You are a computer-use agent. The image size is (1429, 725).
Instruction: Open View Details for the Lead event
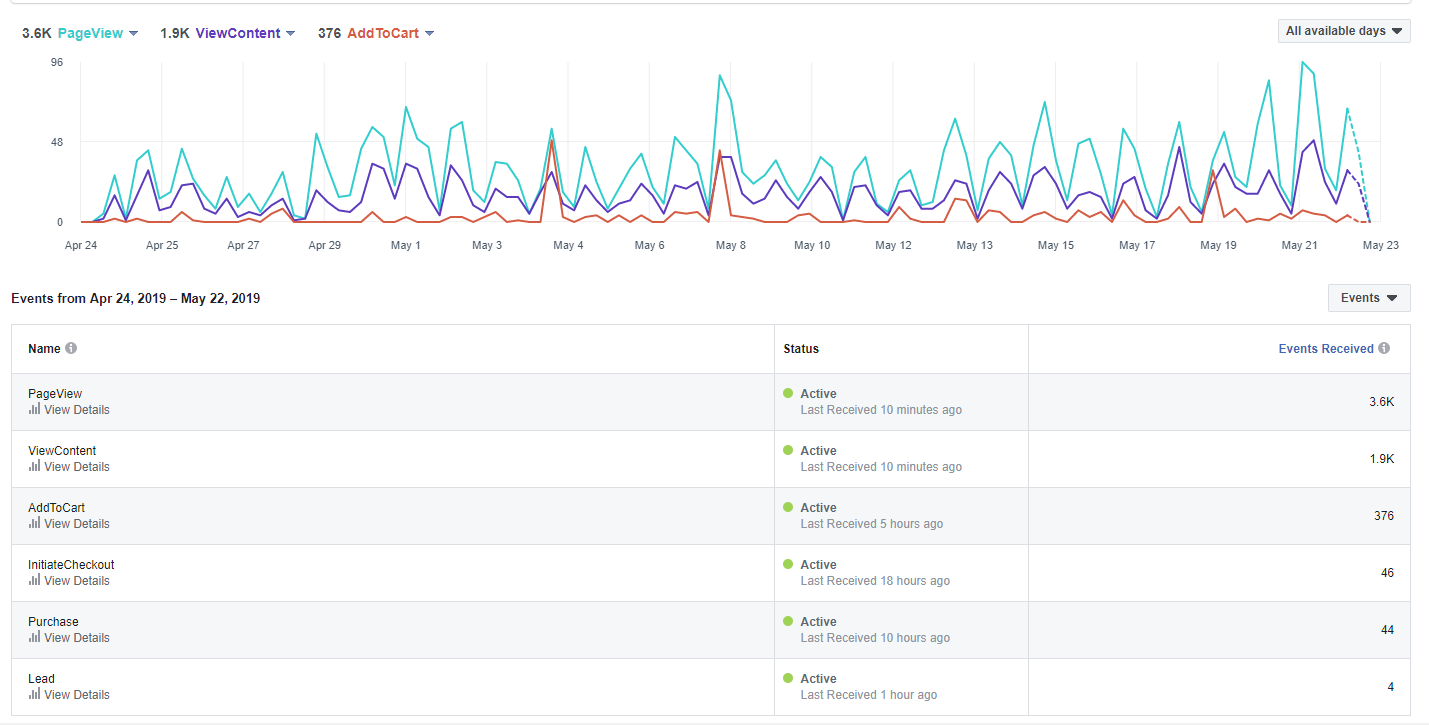[x=77, y=694]
